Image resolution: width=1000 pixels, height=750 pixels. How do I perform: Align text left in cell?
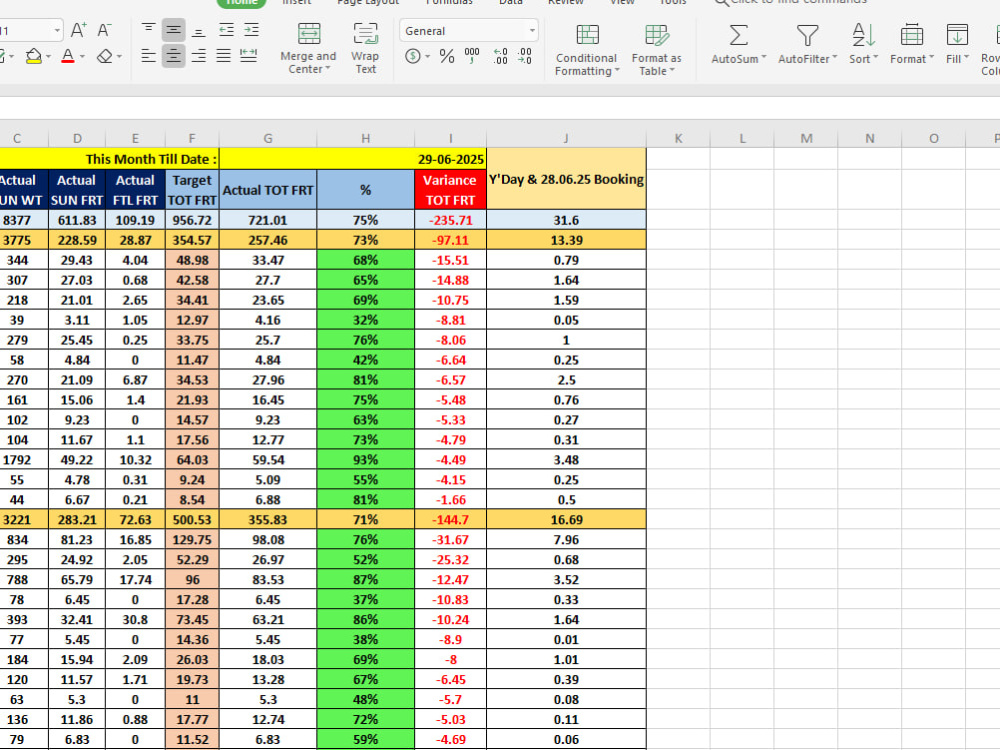(x=148, y=56)
